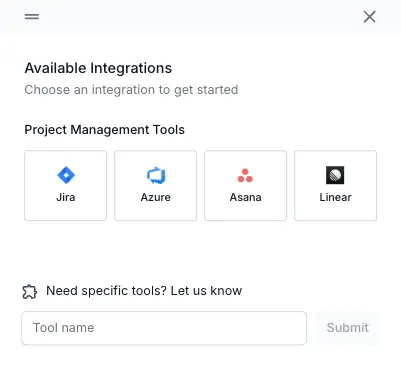Choose the Asana integration card
This screenshot has height=365, width=401.
click(245, 185)
